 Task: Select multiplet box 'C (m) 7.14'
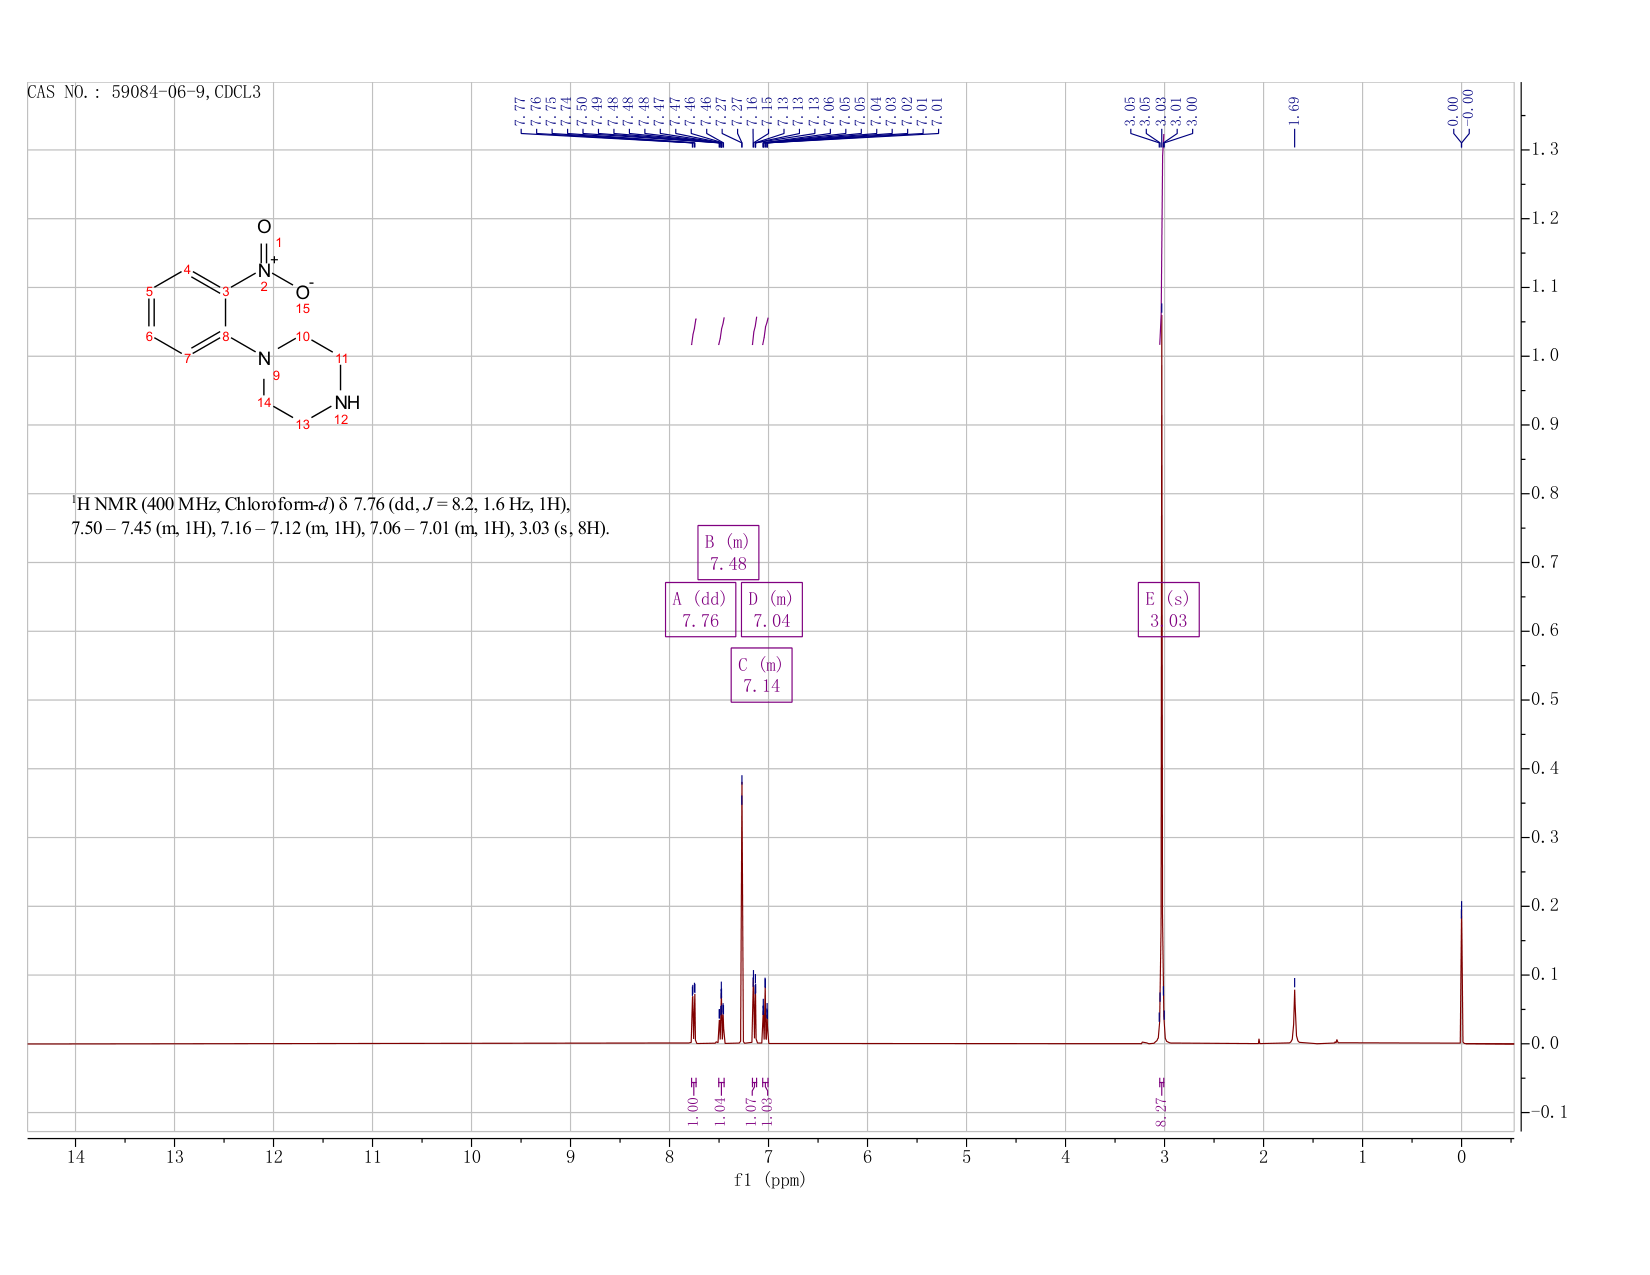[762, 675]
